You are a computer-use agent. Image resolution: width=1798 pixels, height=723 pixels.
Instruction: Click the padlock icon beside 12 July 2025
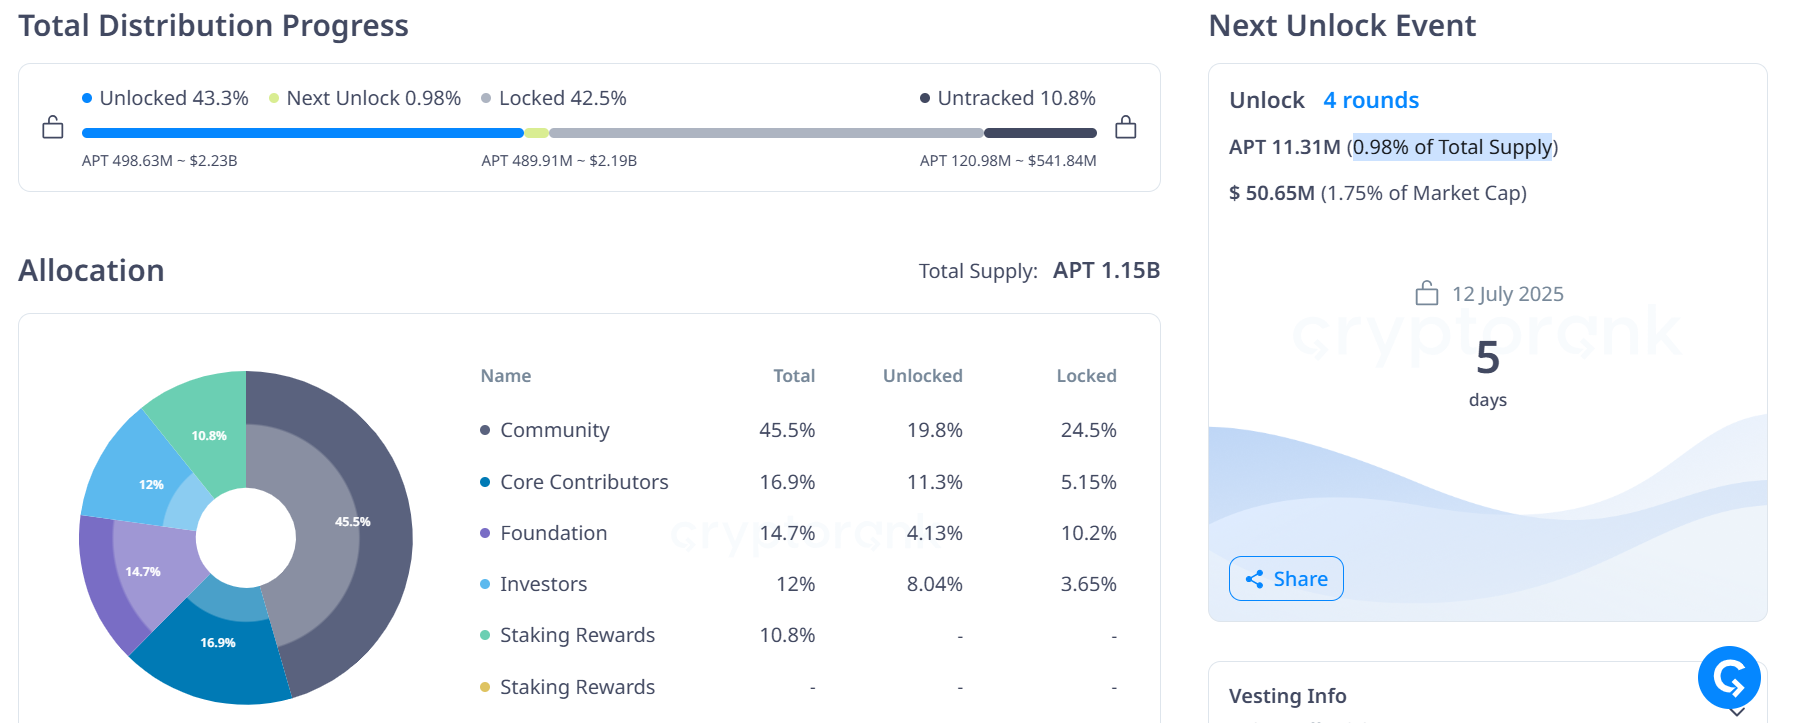(1427, 293)
